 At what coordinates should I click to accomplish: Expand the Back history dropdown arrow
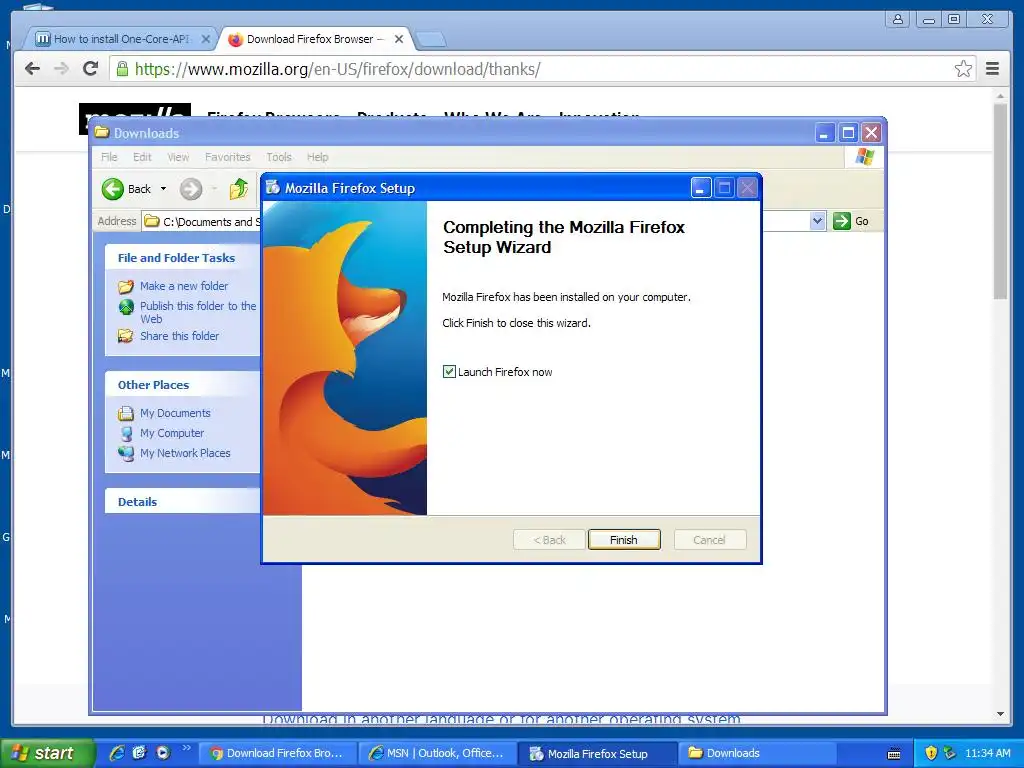163,189
